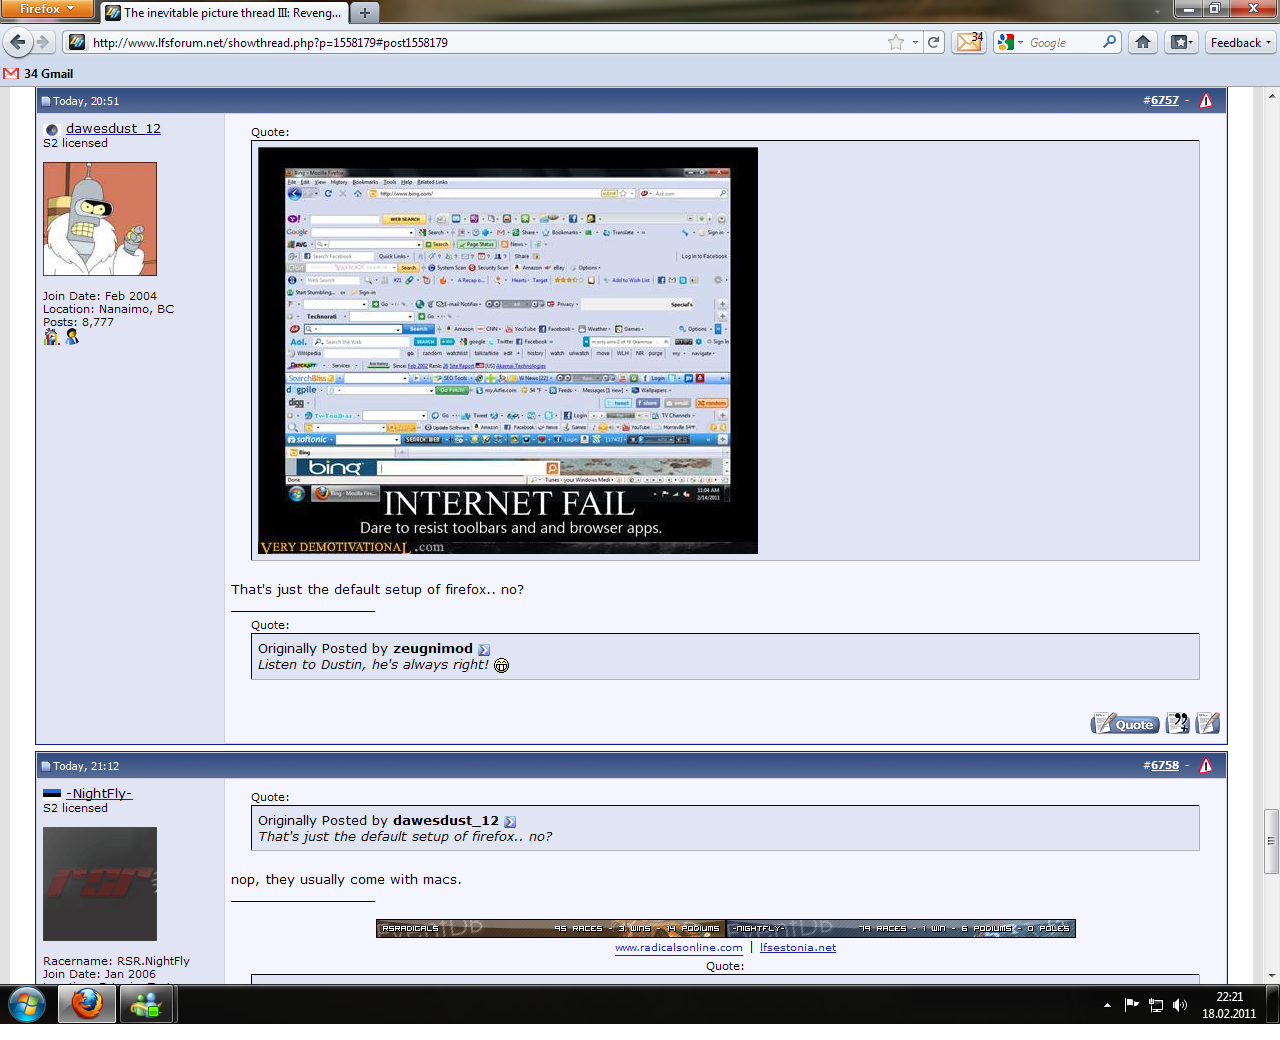Click "nop, they usually come with macs." text
The image size is (1280, 1040).
pos(346,880)
